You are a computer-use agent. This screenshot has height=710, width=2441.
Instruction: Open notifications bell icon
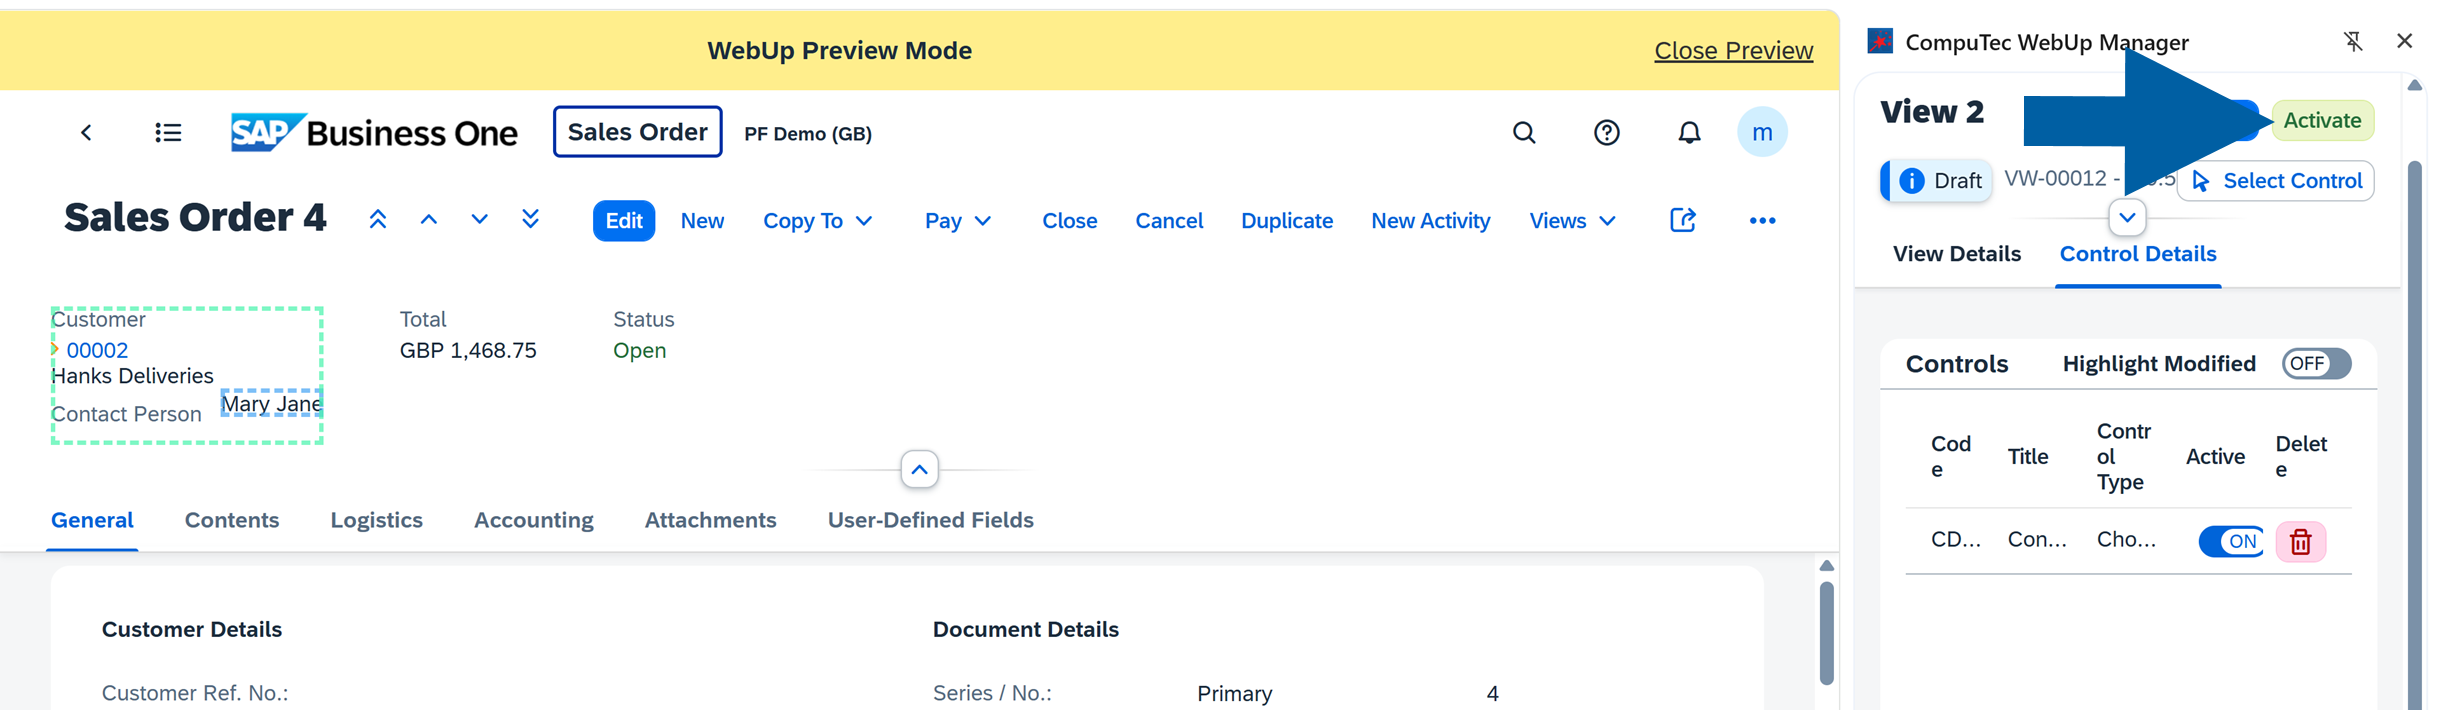click(x=1689, y=133)
